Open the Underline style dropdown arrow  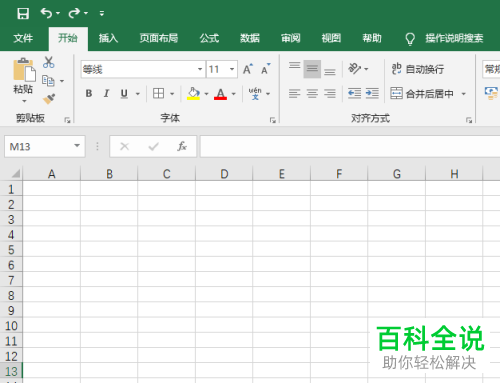click(x=138, y=94)
